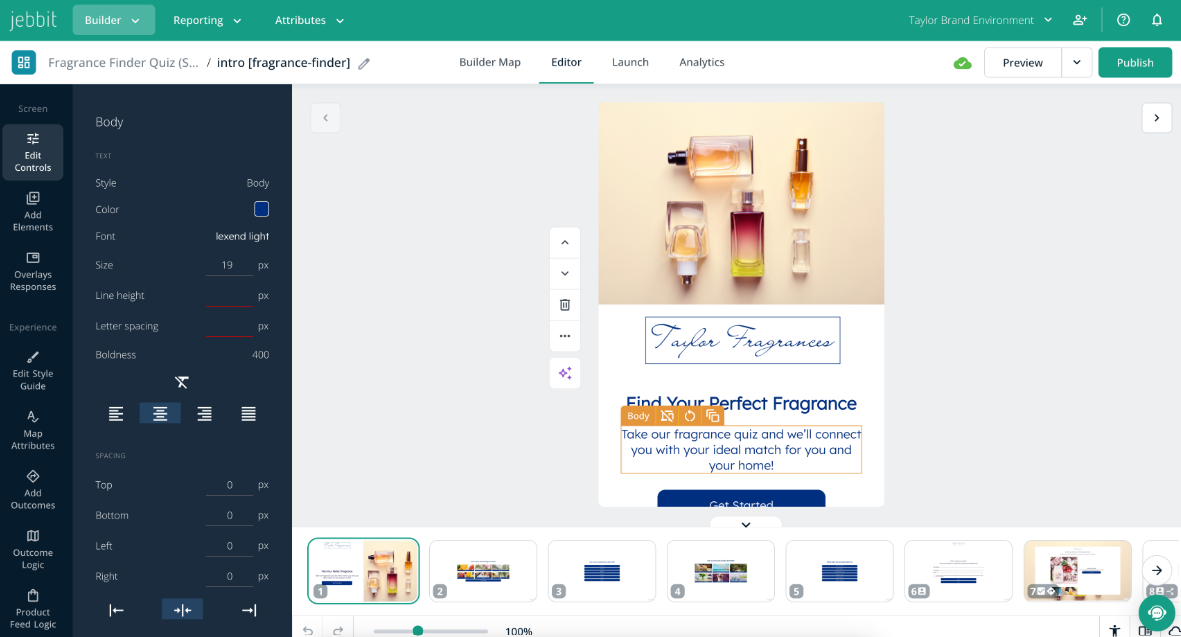1181x637 pixels.
Task: Click the clear formatting icon
Action: [x=182, y=383]
